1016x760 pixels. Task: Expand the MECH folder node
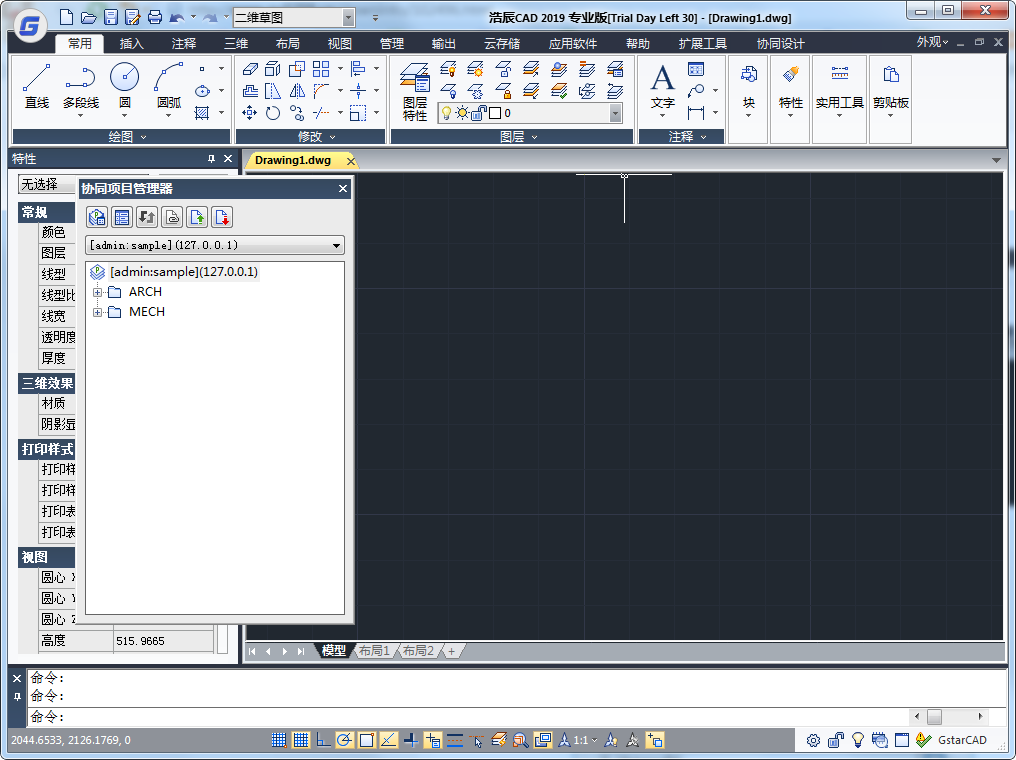97,312
